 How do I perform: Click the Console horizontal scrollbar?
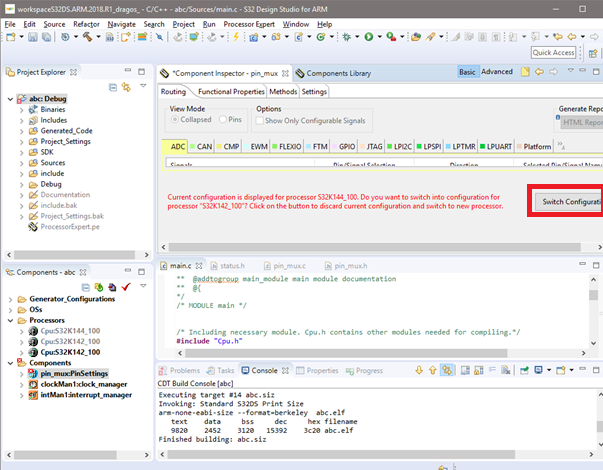(x=341, y=455)
